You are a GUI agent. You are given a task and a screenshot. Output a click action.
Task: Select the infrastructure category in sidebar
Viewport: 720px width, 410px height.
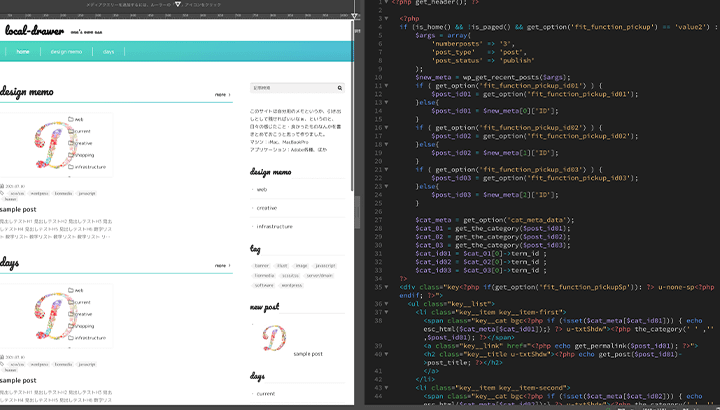click(274, 226)
